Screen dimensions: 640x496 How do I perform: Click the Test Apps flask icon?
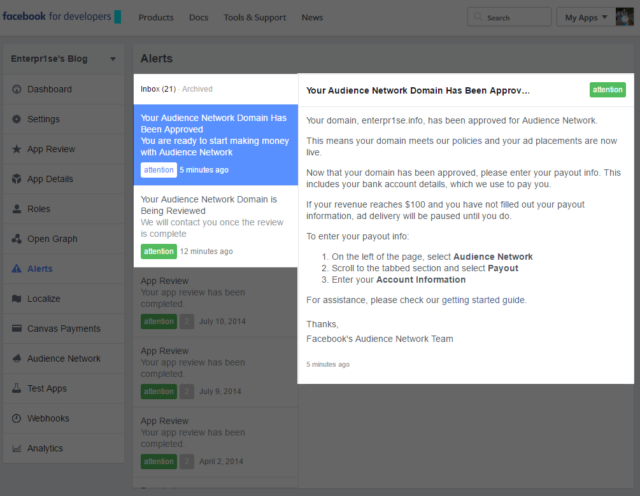17,388
